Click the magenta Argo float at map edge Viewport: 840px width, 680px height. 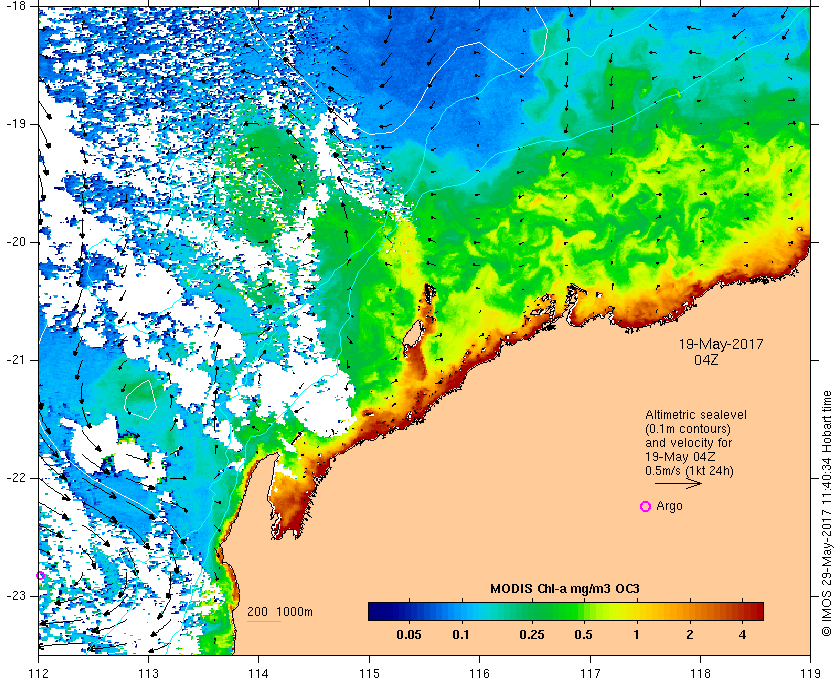40,576
